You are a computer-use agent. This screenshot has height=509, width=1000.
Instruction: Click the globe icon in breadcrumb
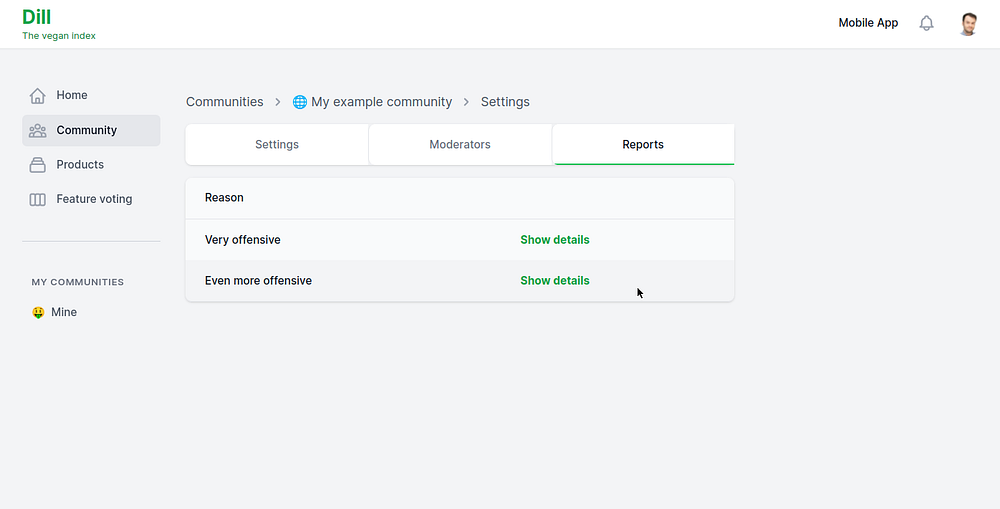click(x=300, y=102)
